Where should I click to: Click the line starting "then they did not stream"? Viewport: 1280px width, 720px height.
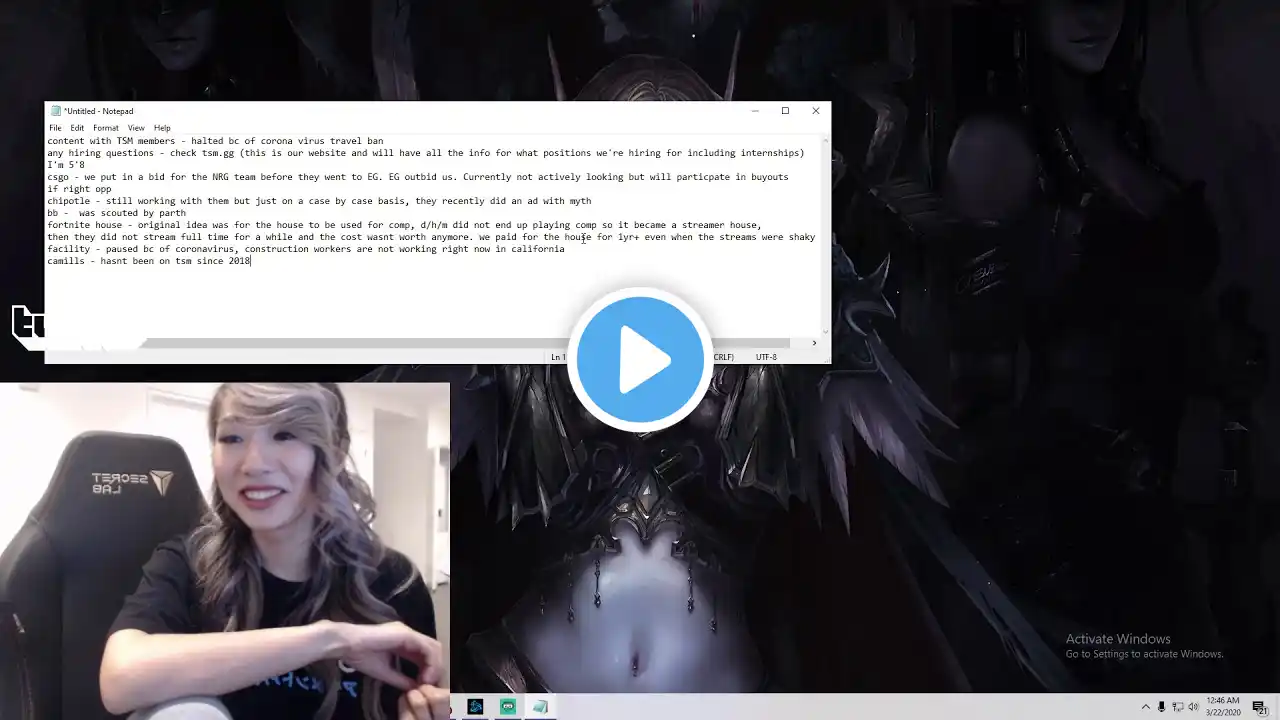tap(431, 237)
